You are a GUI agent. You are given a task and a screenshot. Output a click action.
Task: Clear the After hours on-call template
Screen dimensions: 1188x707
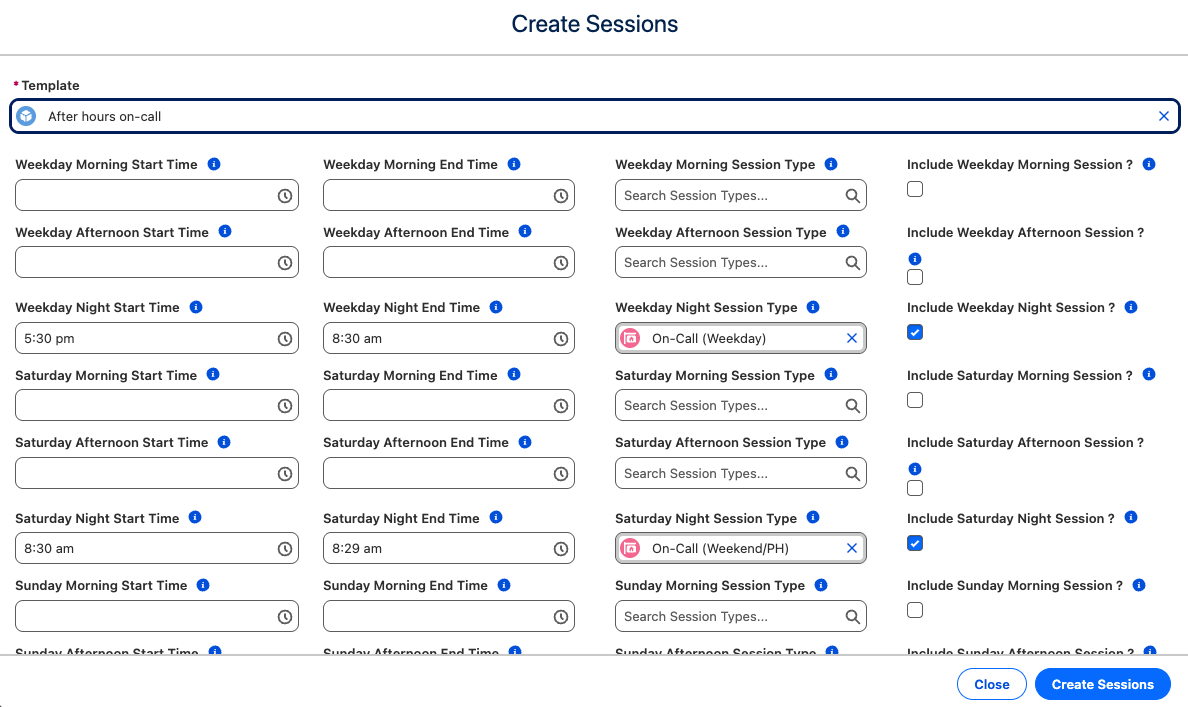(x=1163, y=116)
